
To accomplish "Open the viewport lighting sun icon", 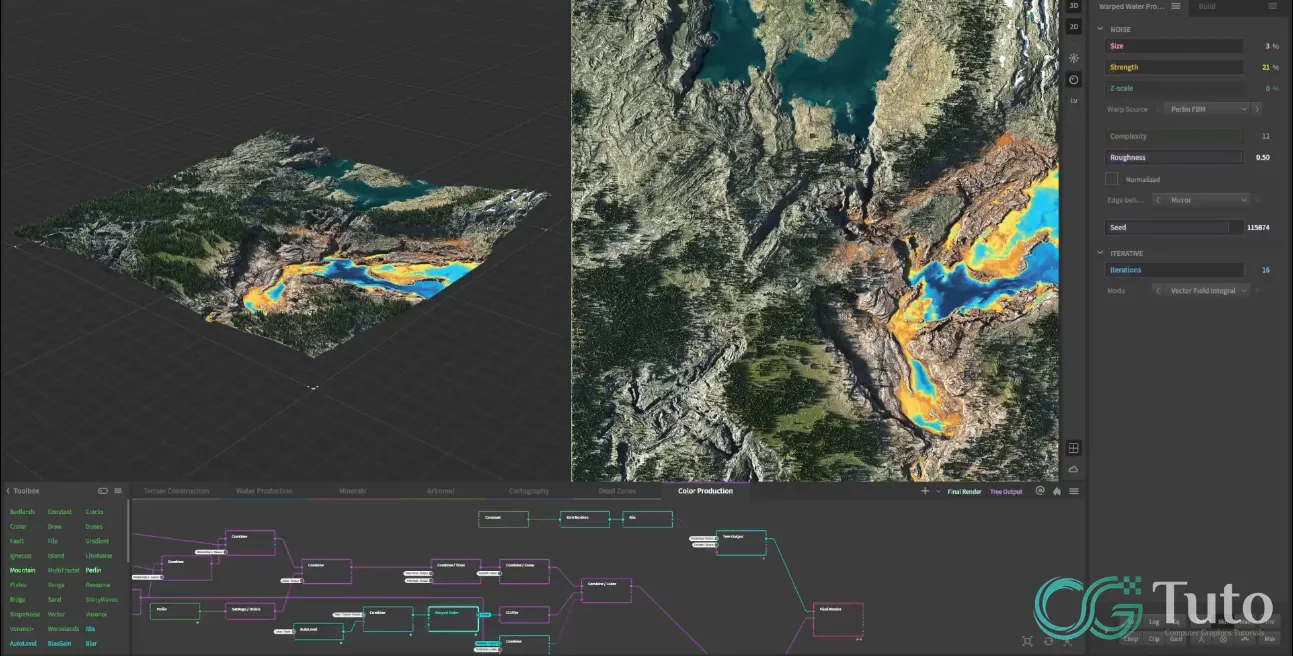I will pos(1073,58).
